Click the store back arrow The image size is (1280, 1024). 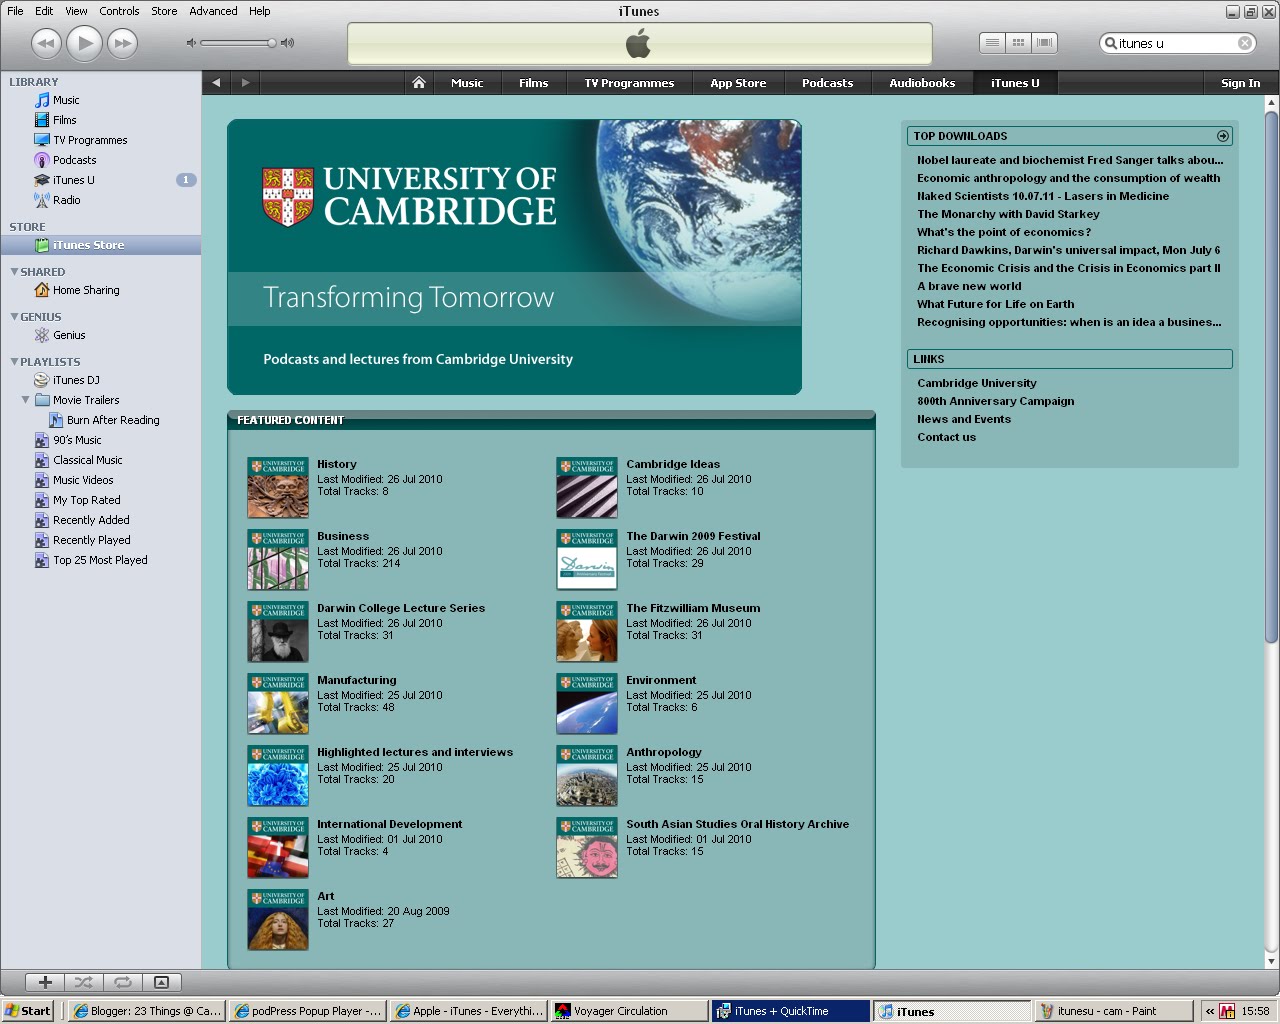point(216,83)
